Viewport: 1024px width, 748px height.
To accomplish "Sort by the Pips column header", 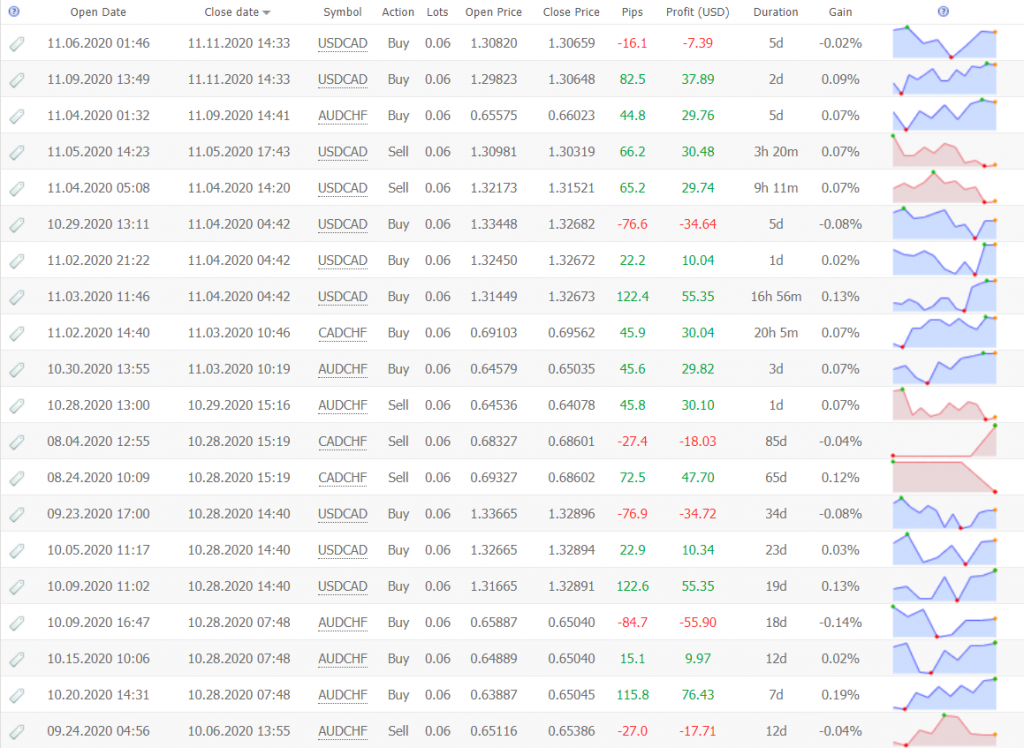I will click(x=632, y=13).
